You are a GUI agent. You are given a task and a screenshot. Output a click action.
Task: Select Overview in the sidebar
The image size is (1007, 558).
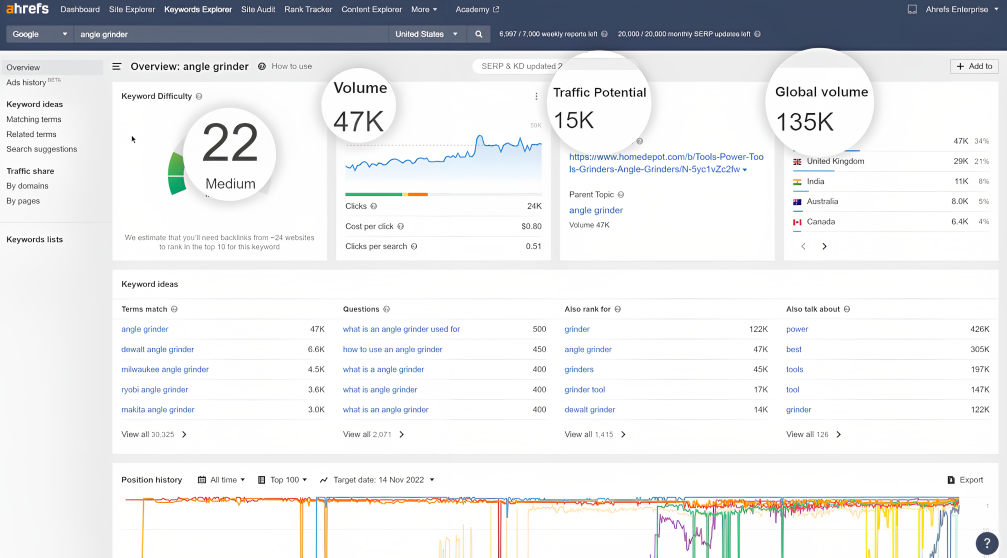point(51,67)
